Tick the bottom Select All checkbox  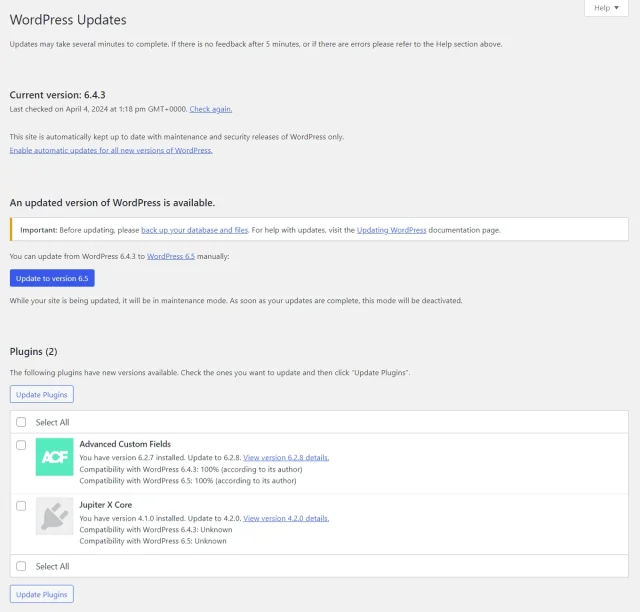click(x=21, y=566)
